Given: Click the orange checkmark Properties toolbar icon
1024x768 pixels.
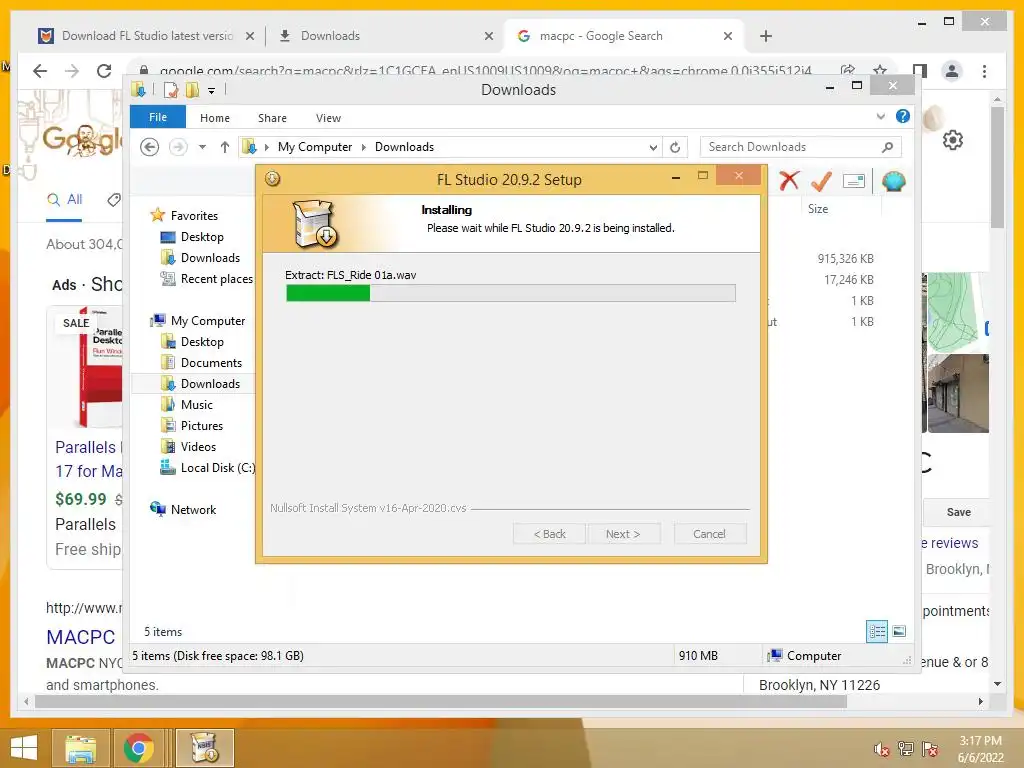Looking at the screenshot, I should [821, 181].
